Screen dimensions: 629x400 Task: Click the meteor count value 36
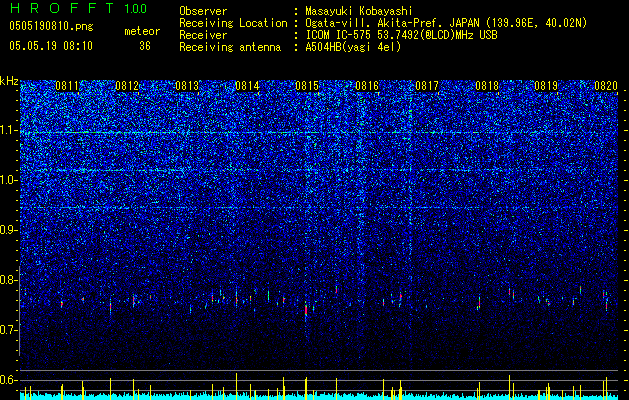point(145,46)
